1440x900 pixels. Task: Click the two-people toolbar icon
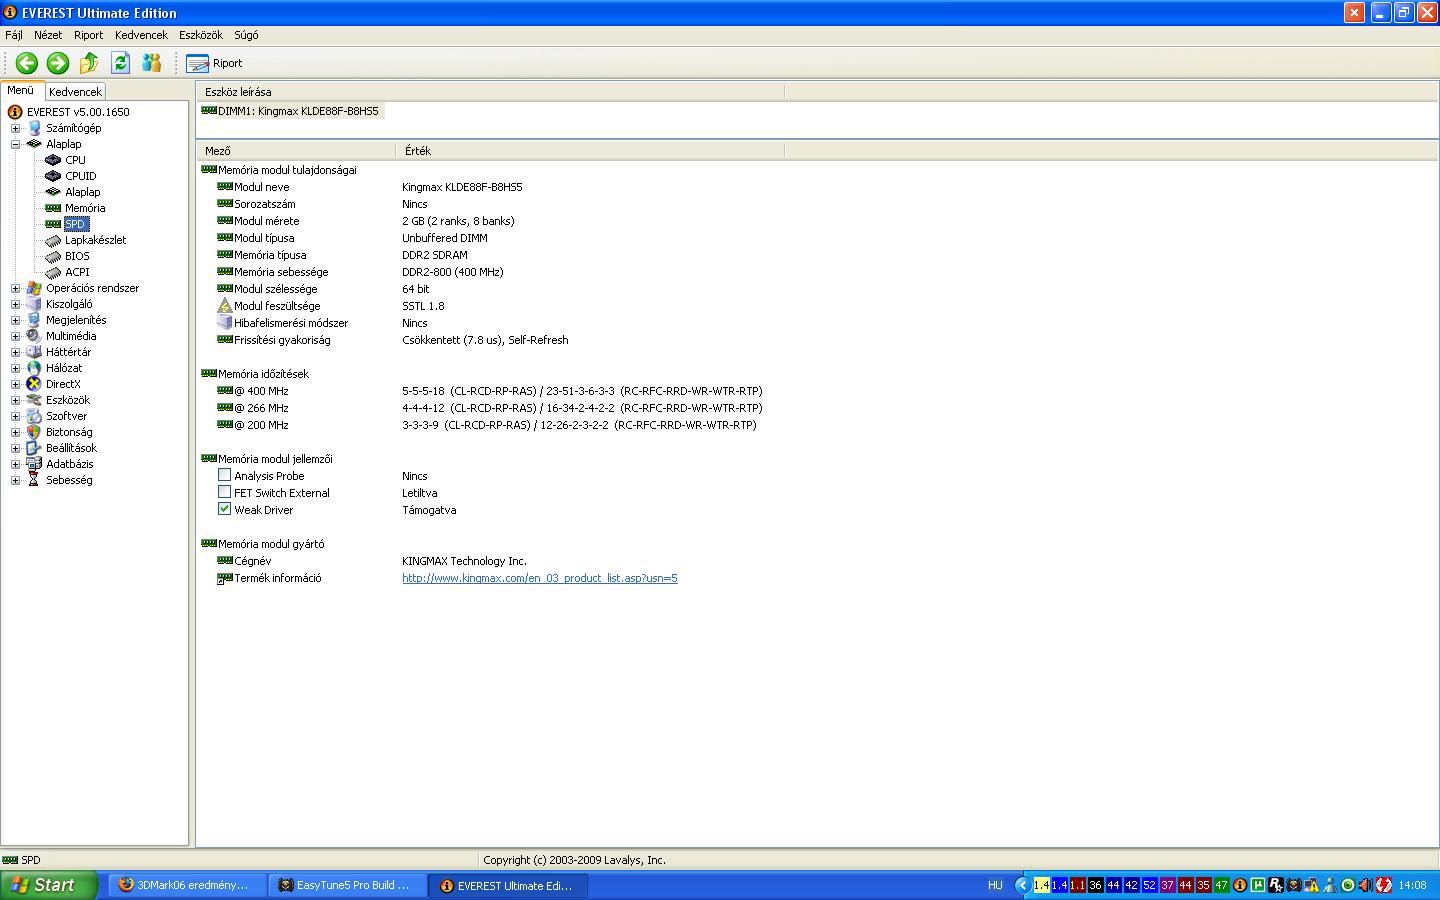pos(151,63)
